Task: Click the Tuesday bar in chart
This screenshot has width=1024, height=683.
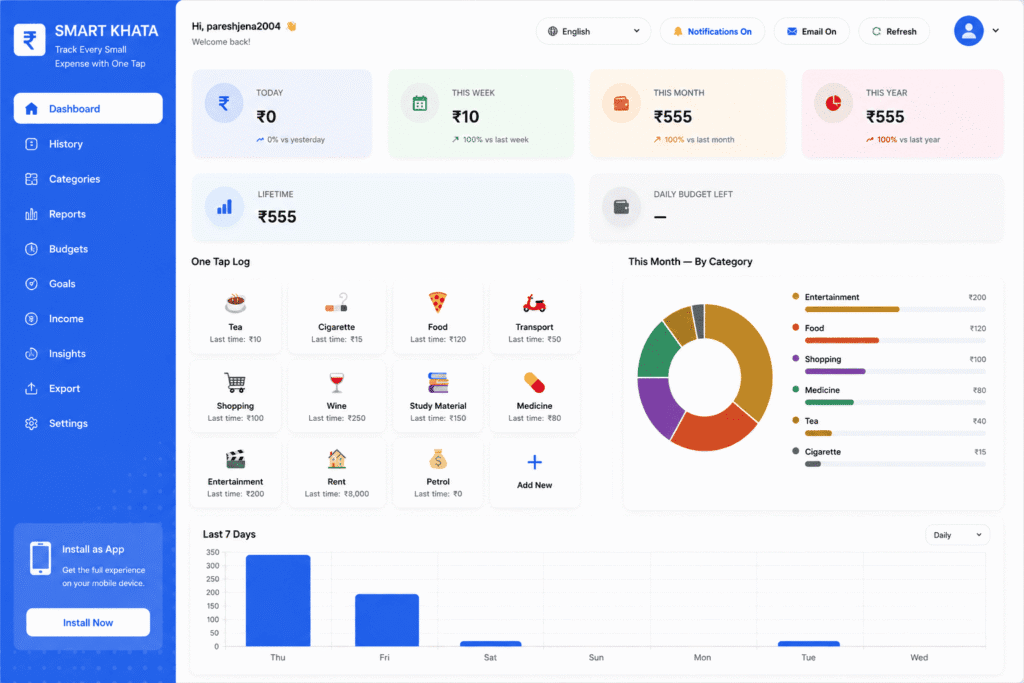Action: 808,644
